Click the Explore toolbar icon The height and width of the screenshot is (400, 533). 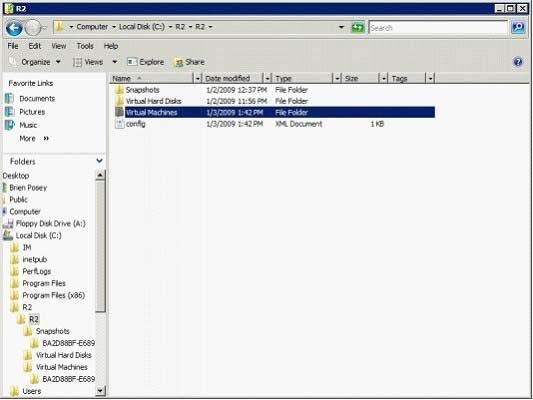[132, 62]
